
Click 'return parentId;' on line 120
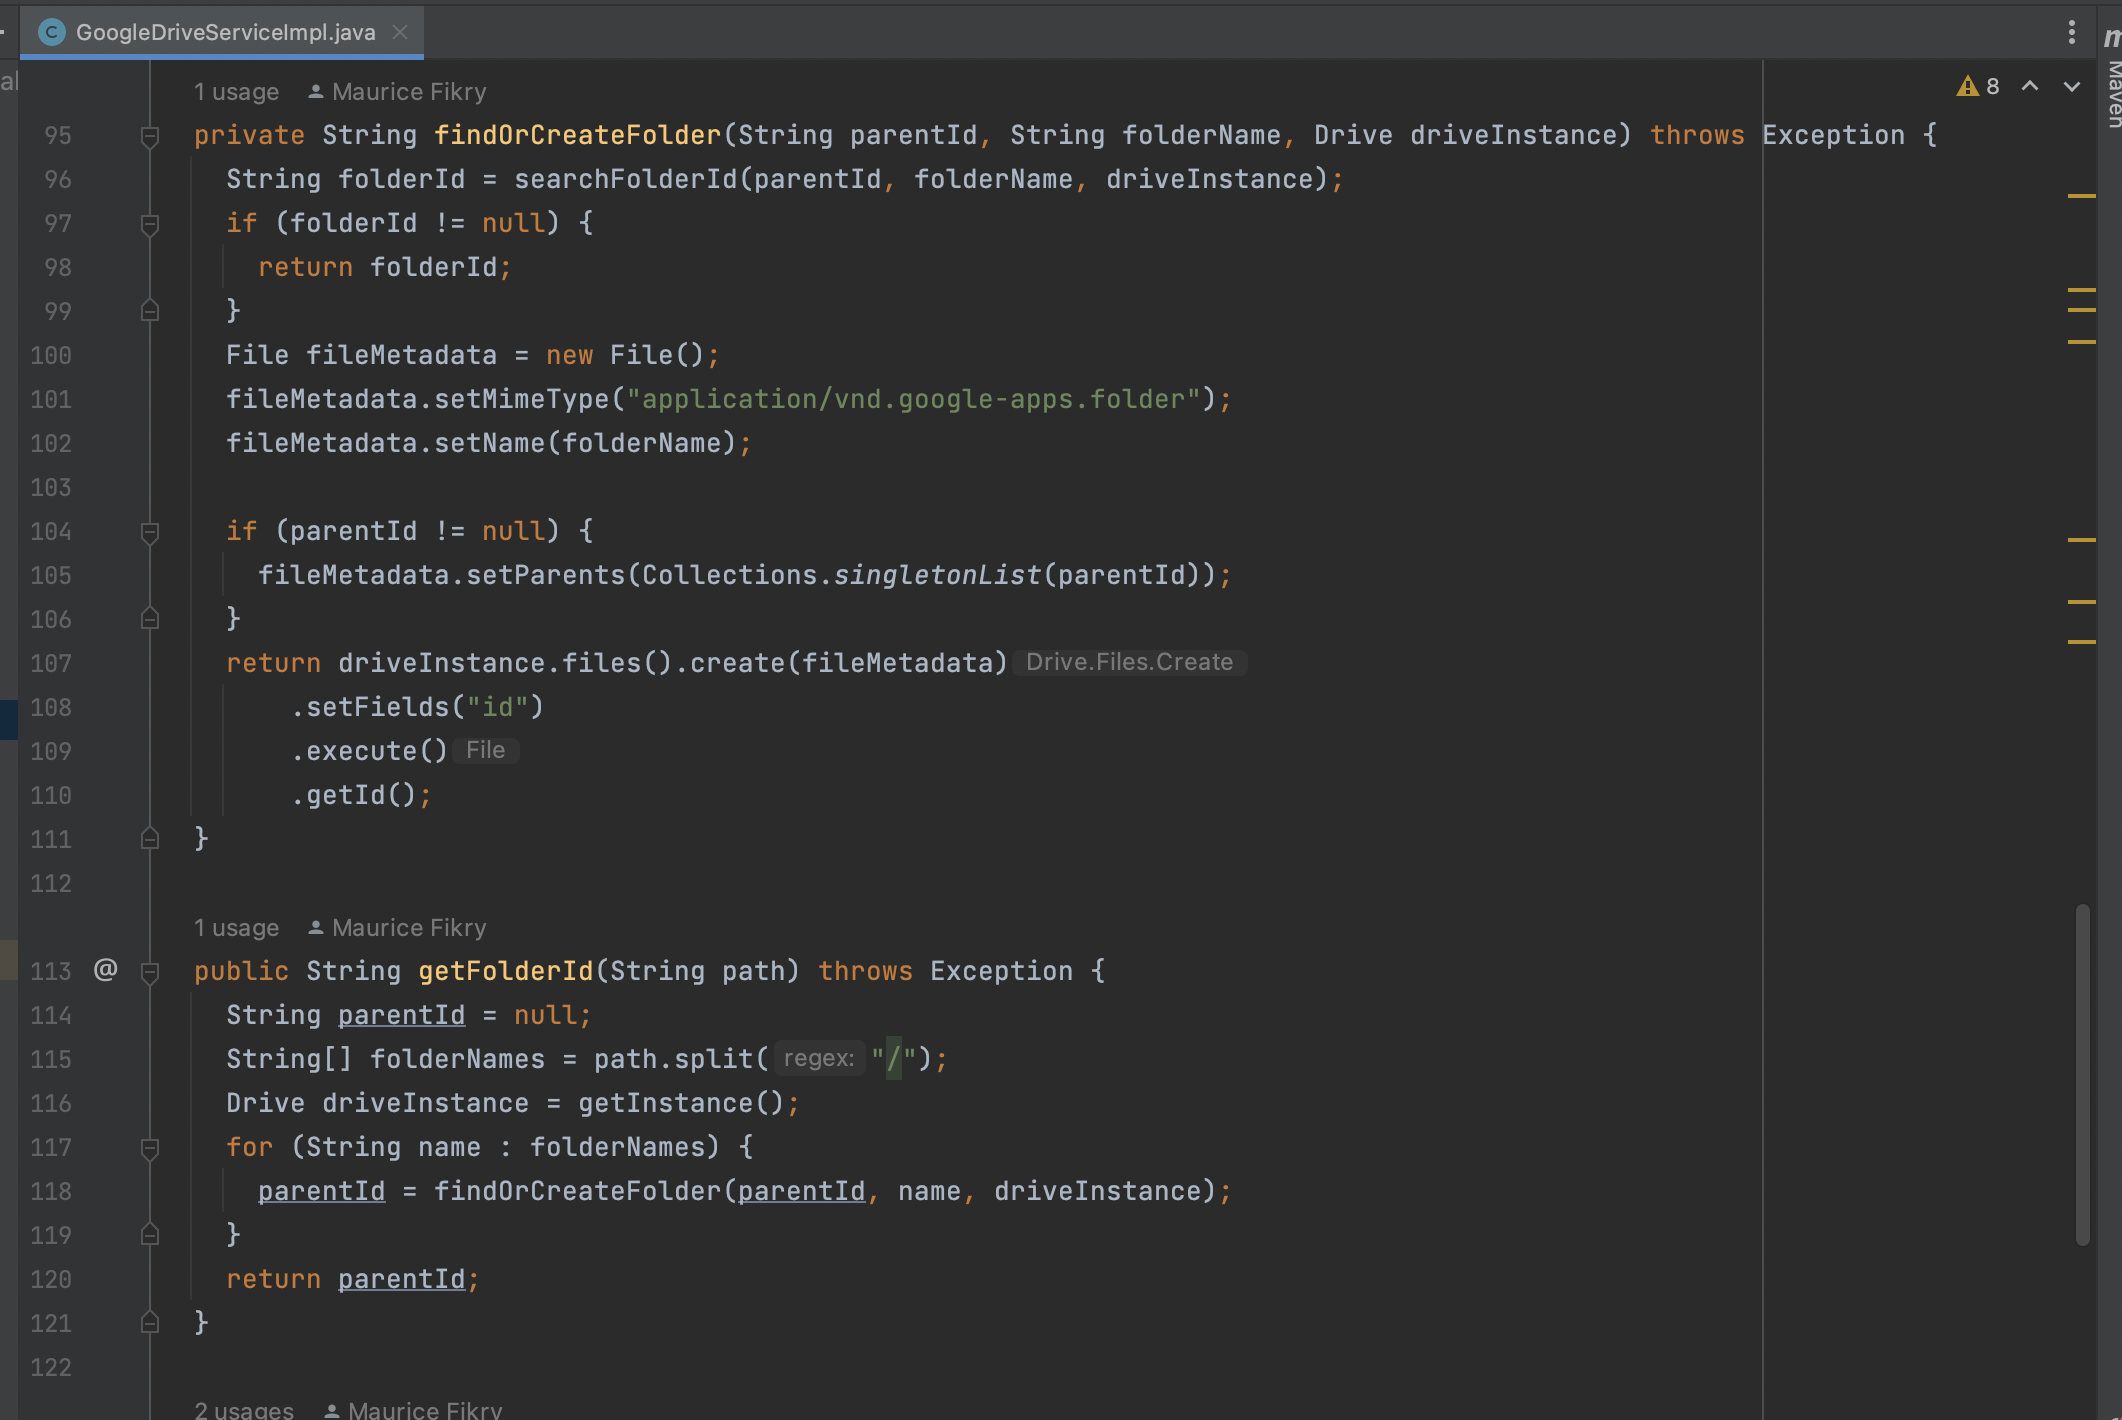pyautogui.click(x=353, y=1279)
